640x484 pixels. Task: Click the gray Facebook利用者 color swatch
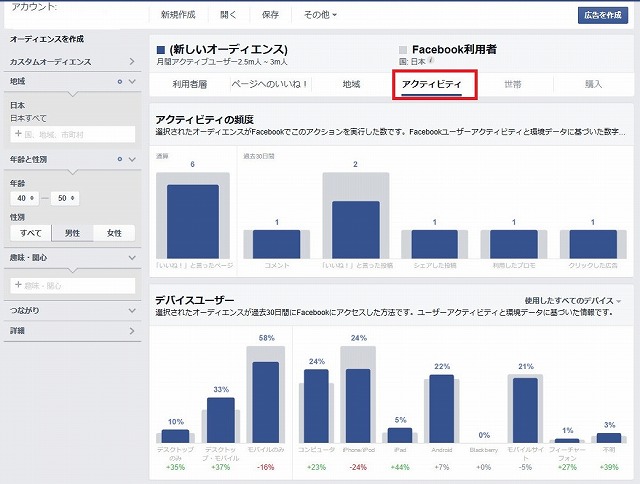403,50
